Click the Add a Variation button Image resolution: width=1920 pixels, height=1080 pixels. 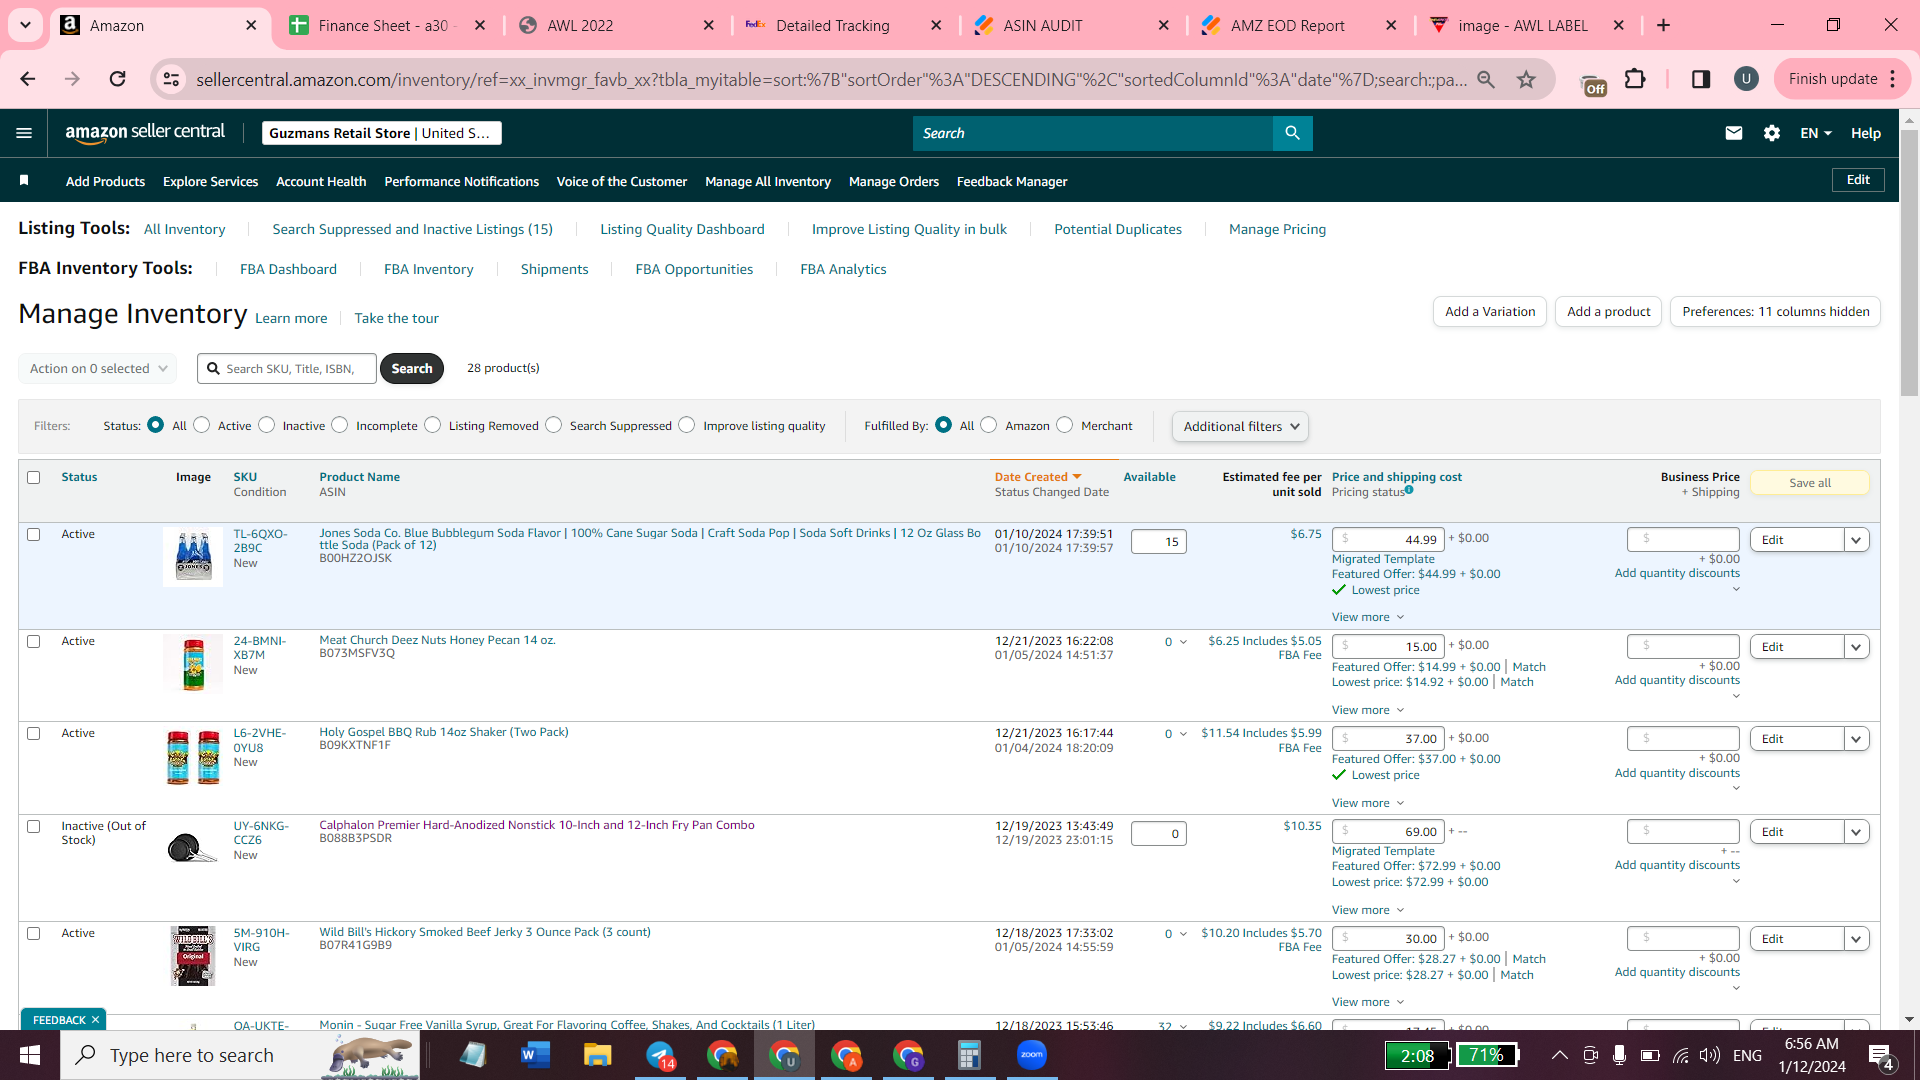coord(1490,312)
